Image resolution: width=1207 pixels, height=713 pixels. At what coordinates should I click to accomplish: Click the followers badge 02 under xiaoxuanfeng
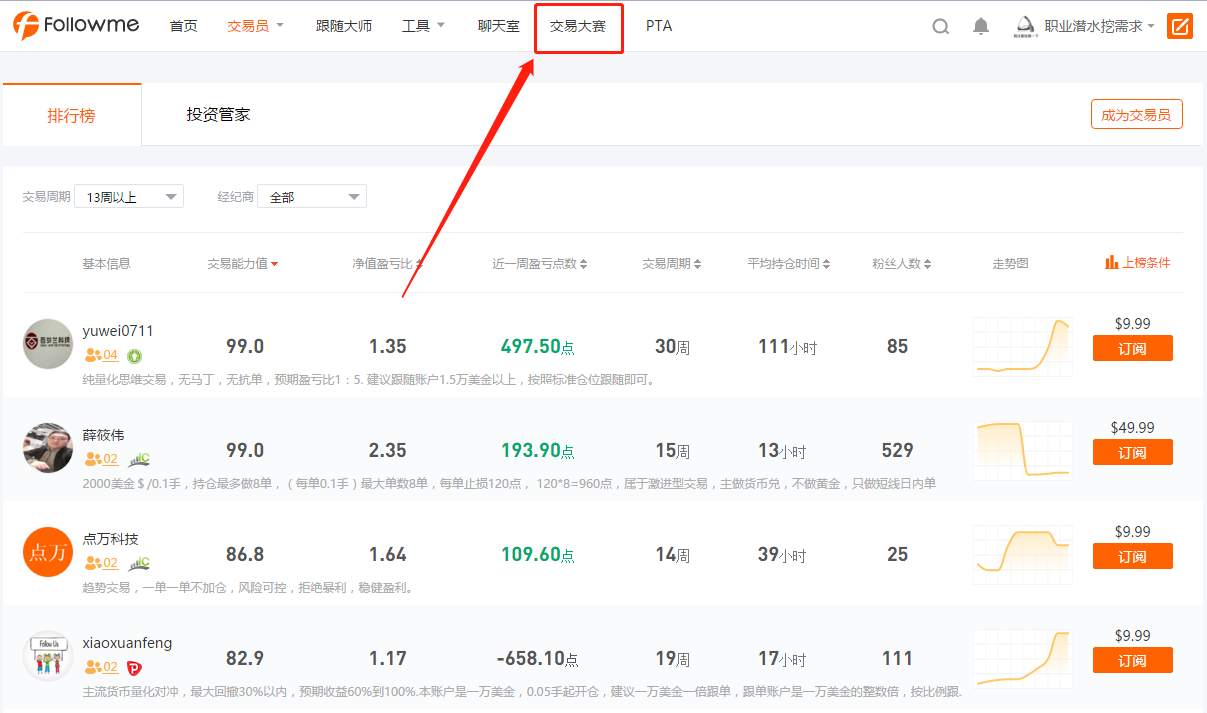click(102, 667)
